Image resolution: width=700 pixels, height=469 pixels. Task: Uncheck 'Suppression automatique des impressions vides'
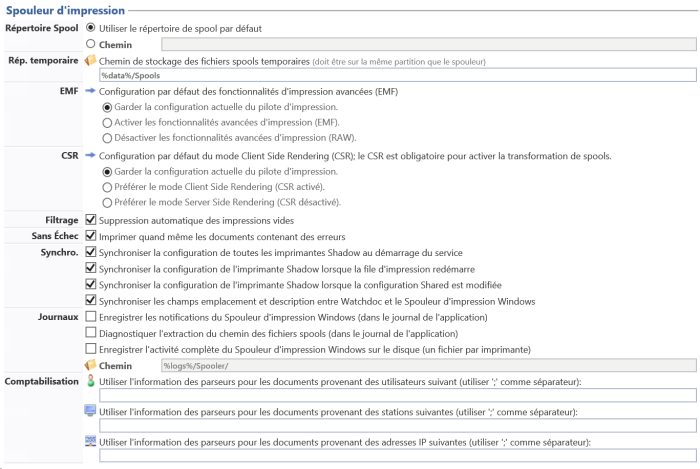92,220
